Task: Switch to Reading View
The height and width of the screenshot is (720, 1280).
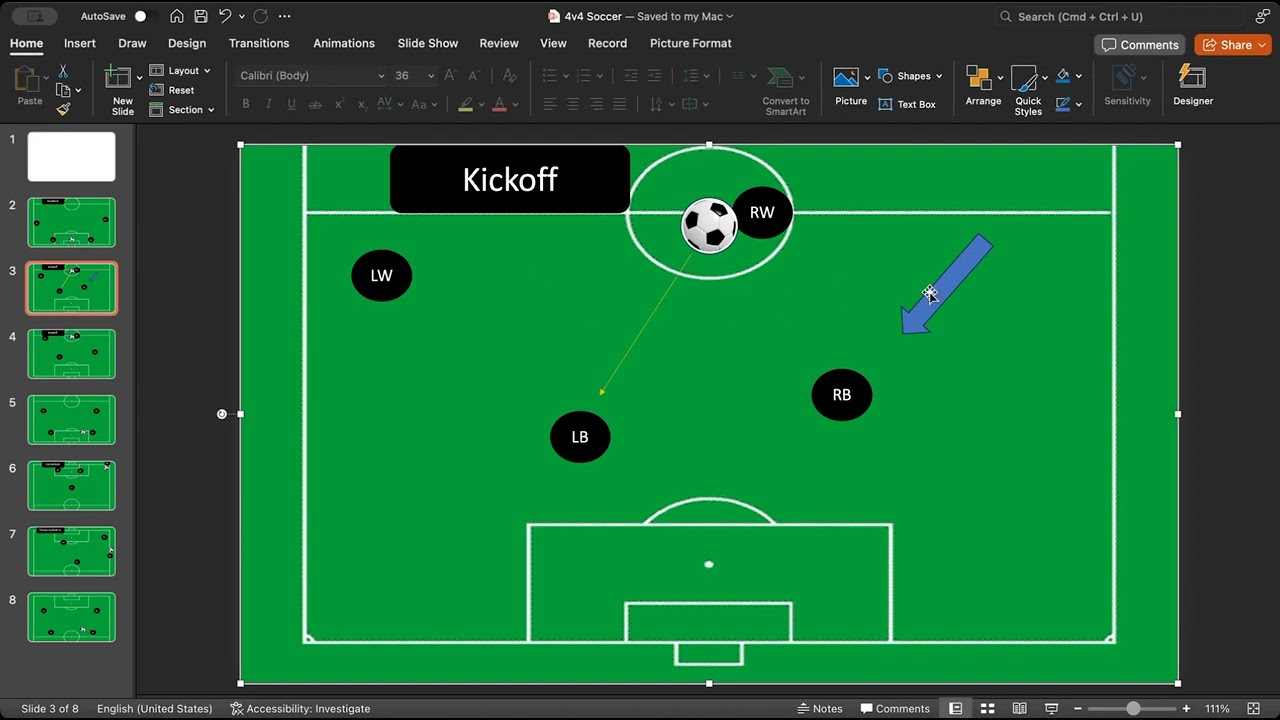Action: [x=1019, y=709]
